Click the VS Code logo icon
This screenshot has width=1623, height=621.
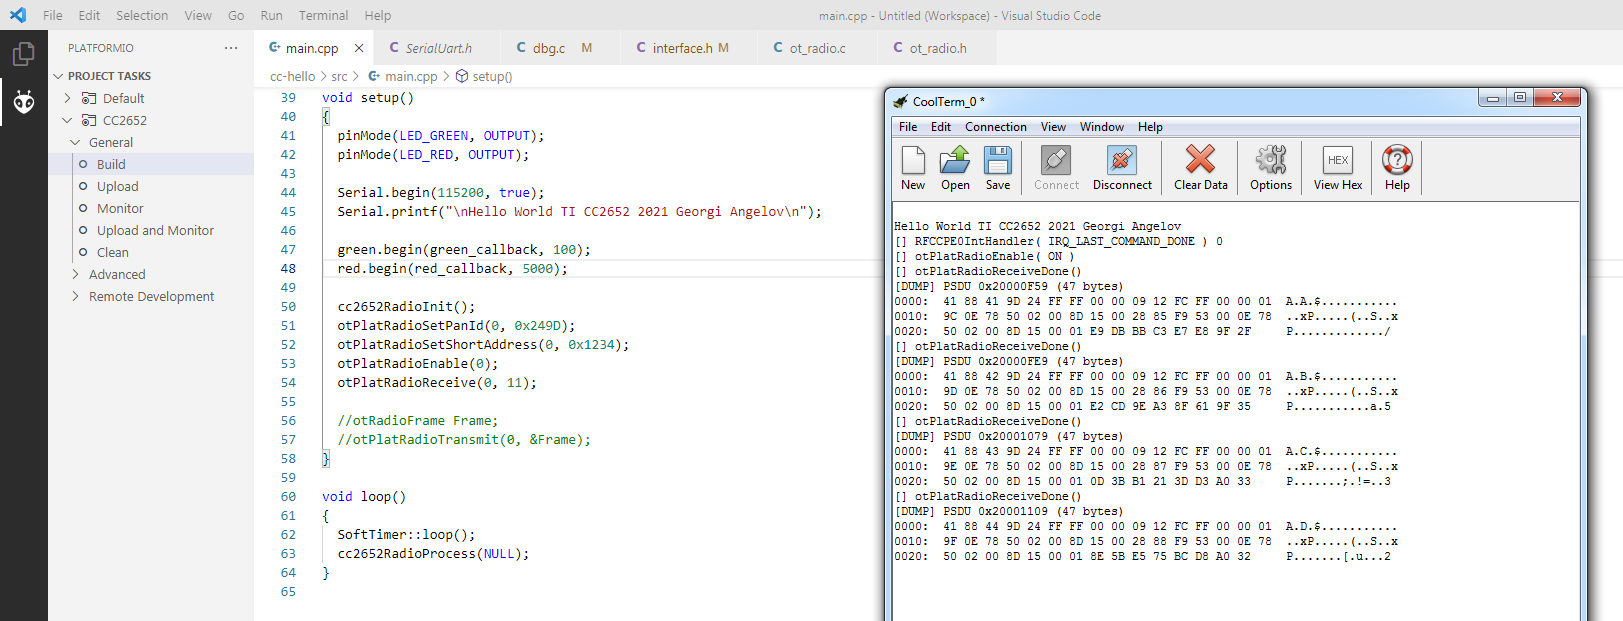tap(18, 15)
